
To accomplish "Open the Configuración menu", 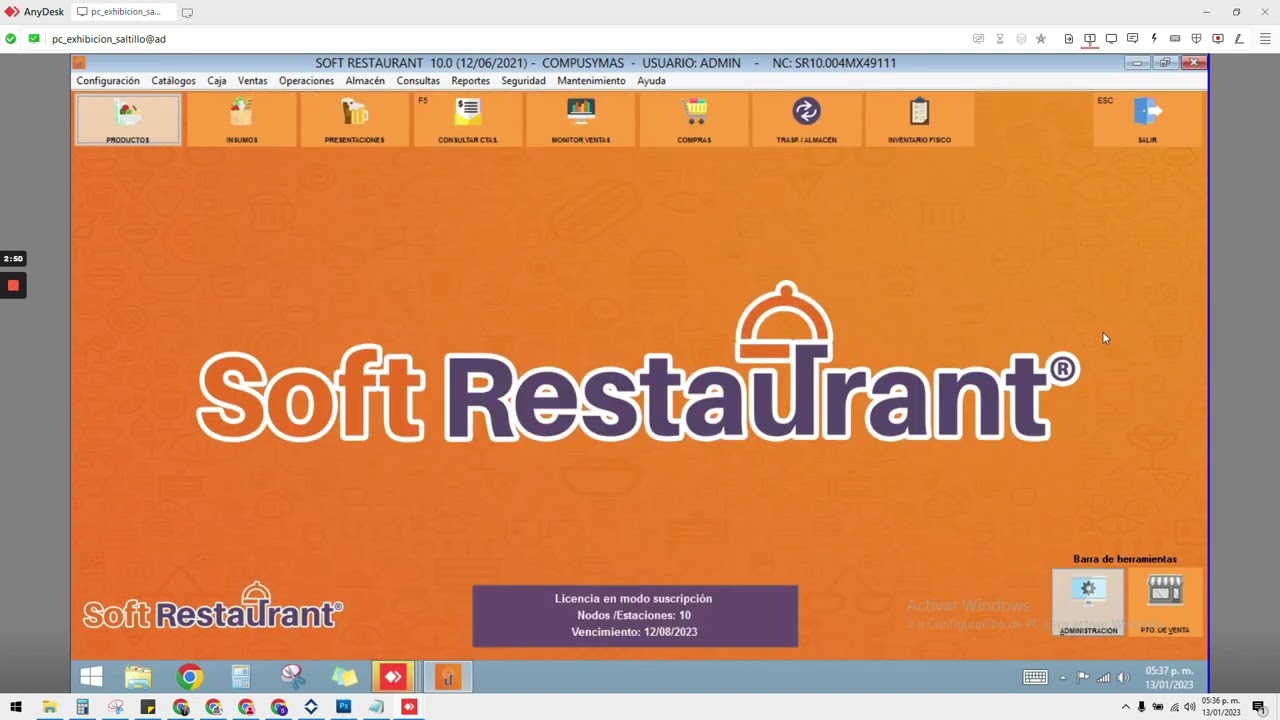I will (108, 81).
